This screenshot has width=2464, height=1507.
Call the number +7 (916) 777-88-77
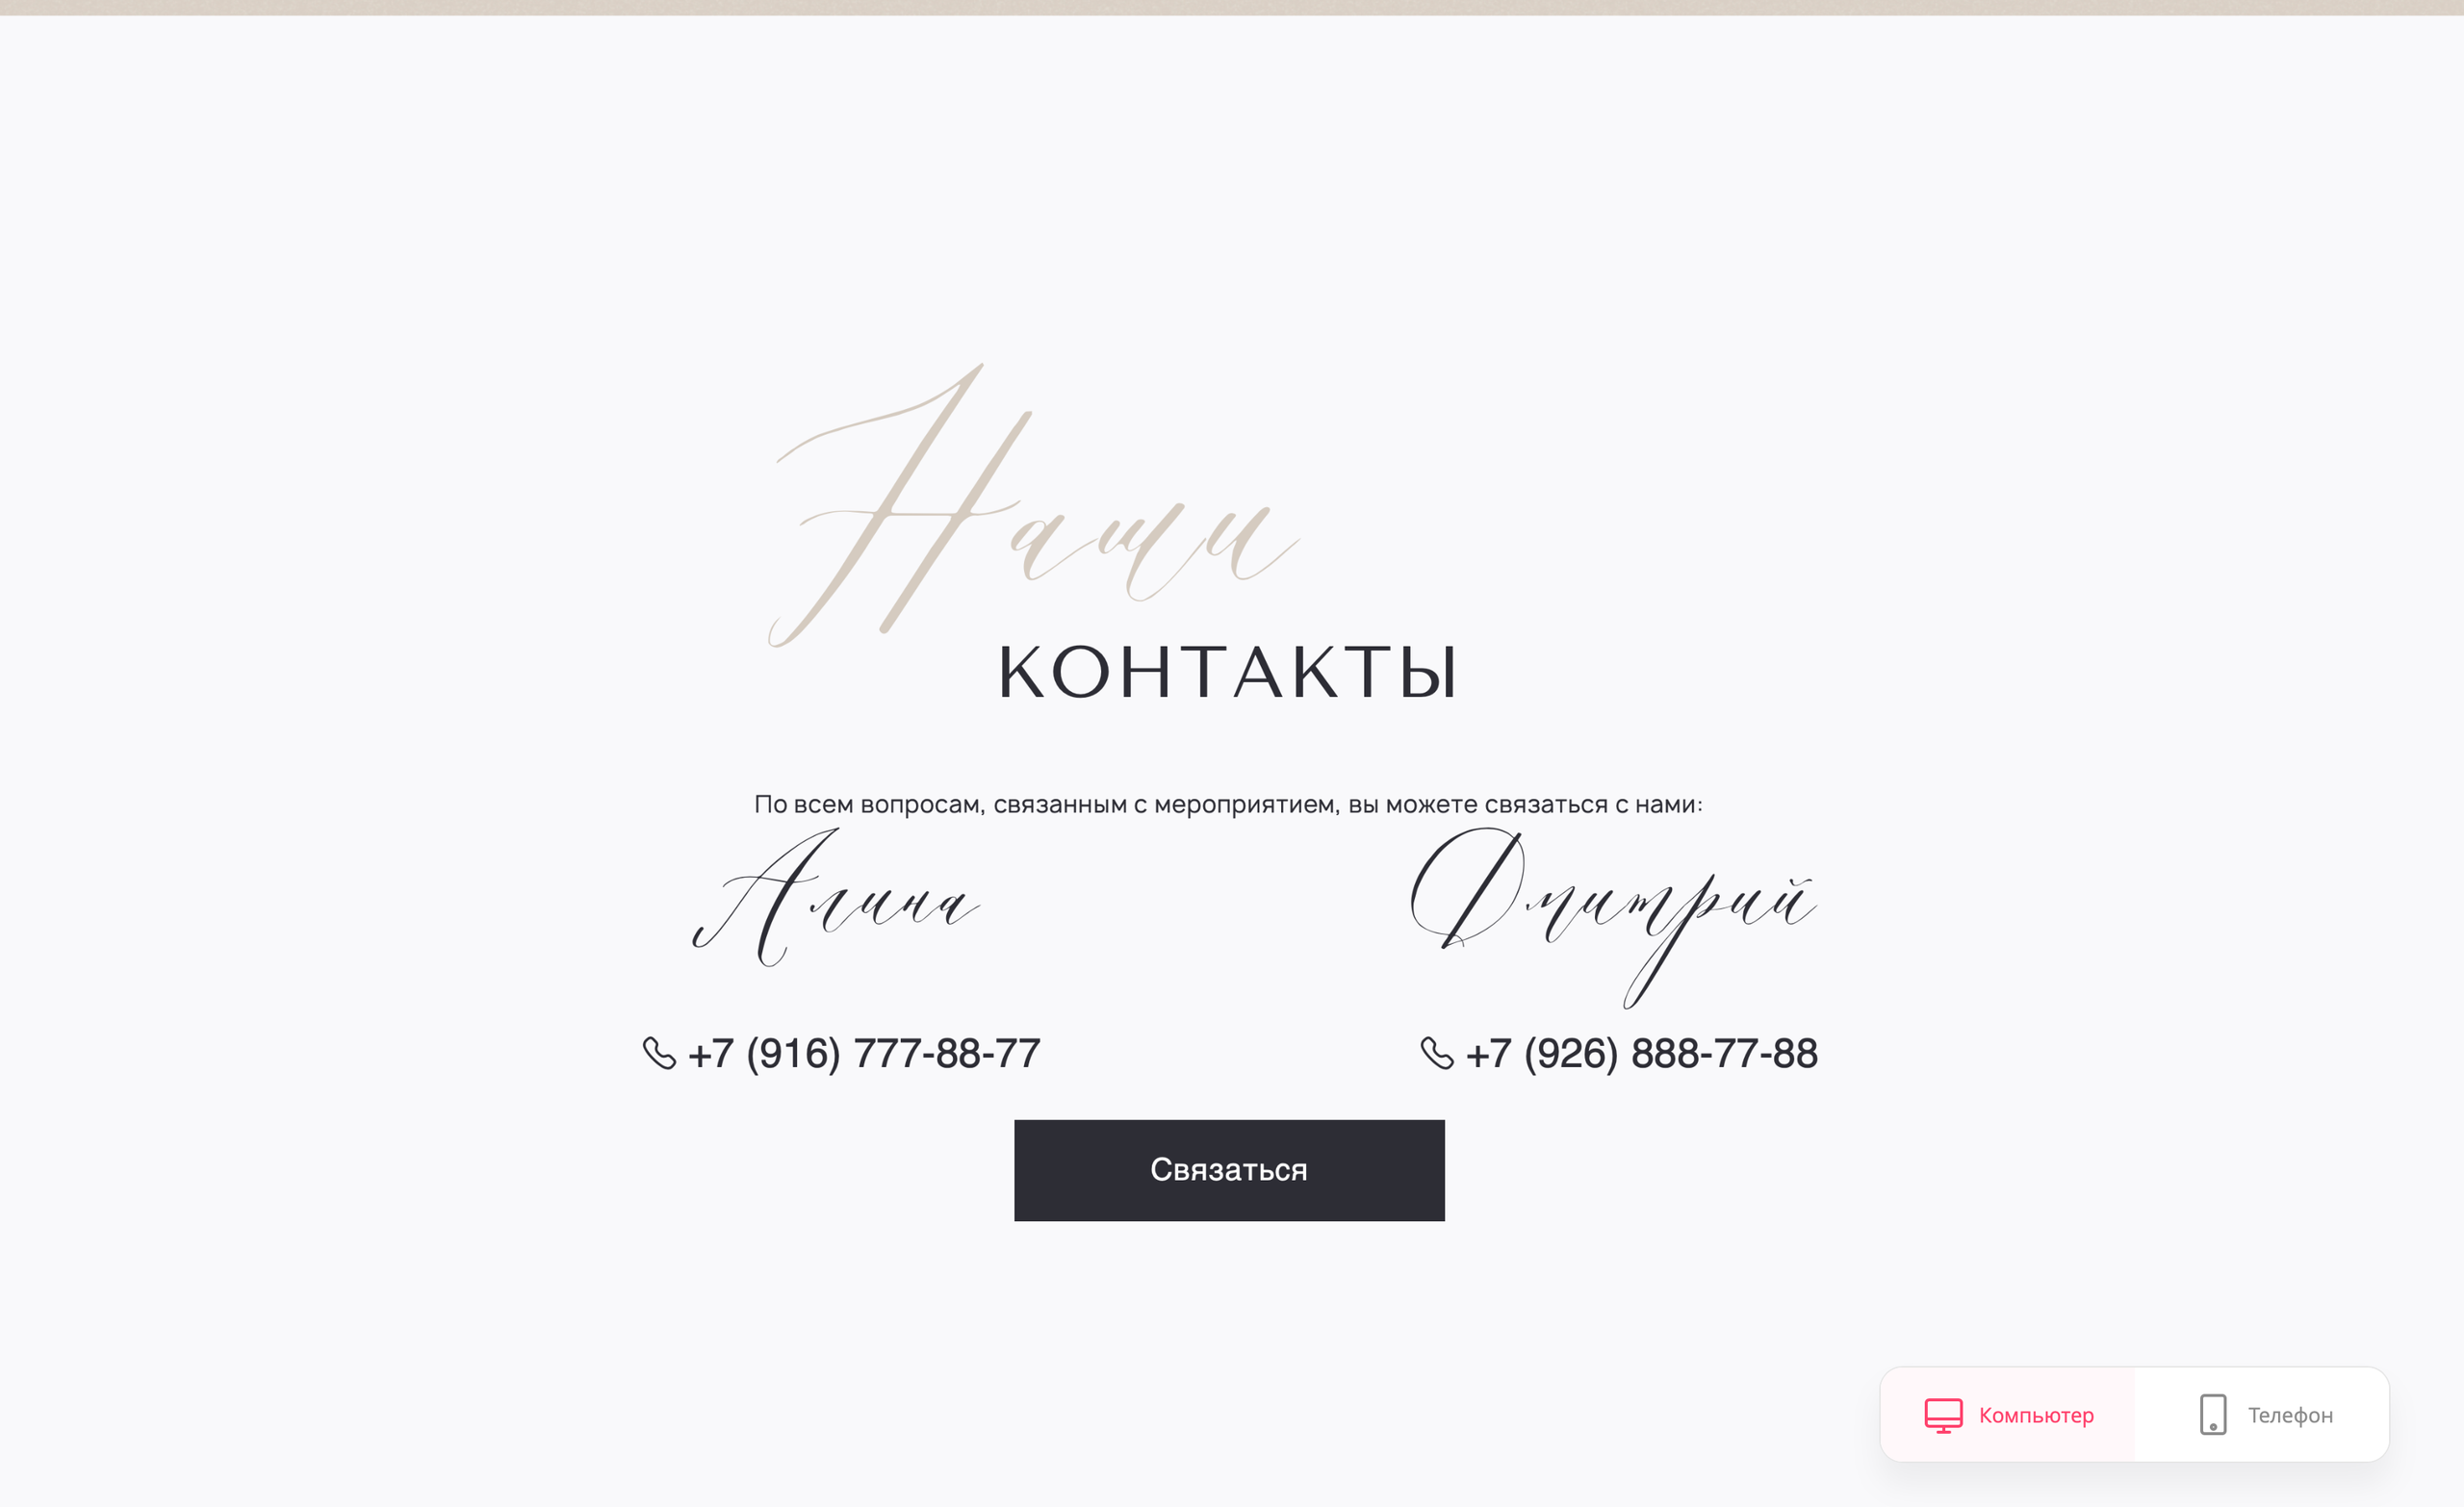(x=864, y=1054)
